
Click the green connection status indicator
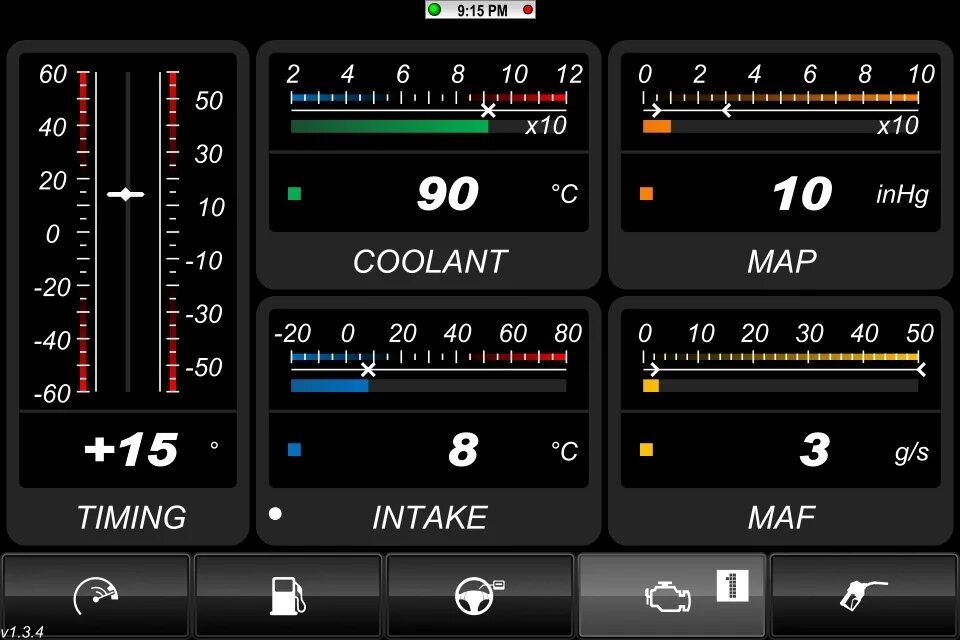pos(435,10)
